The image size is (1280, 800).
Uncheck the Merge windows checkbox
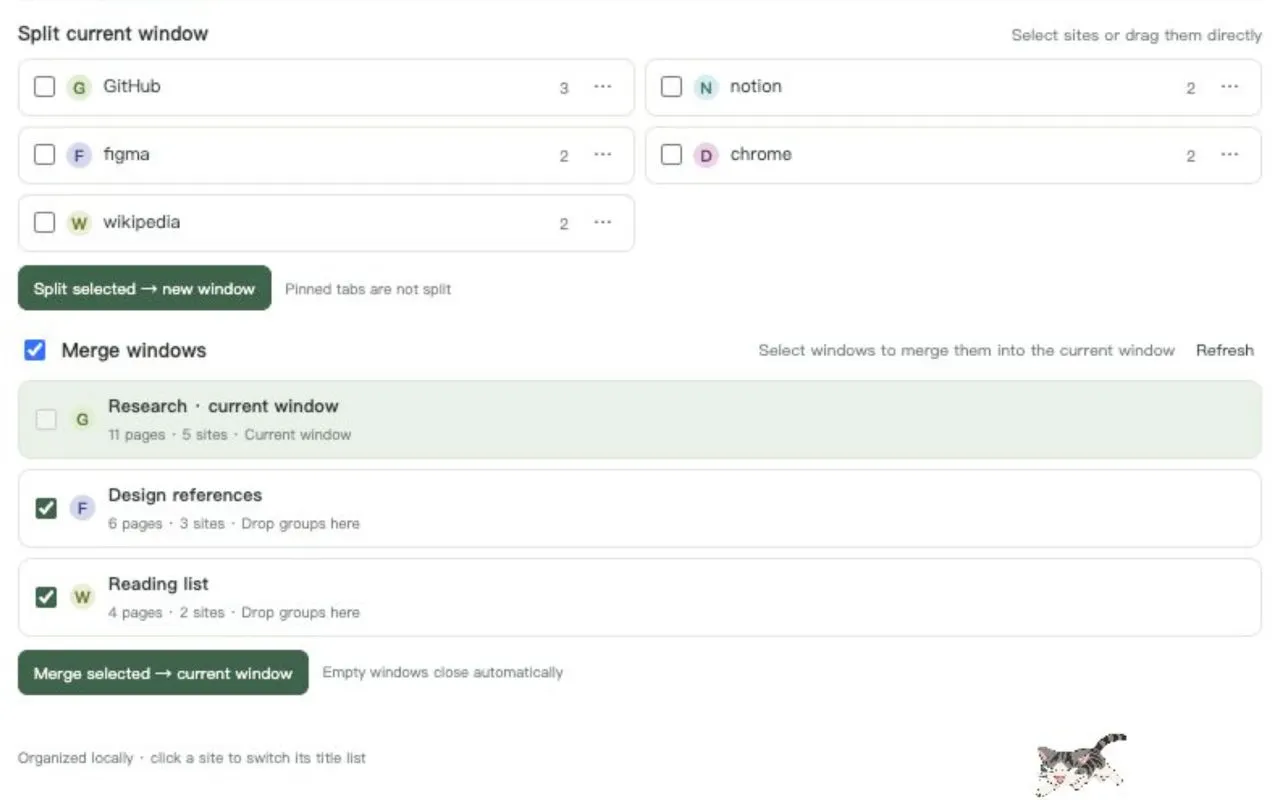click(x=35, y=350)
